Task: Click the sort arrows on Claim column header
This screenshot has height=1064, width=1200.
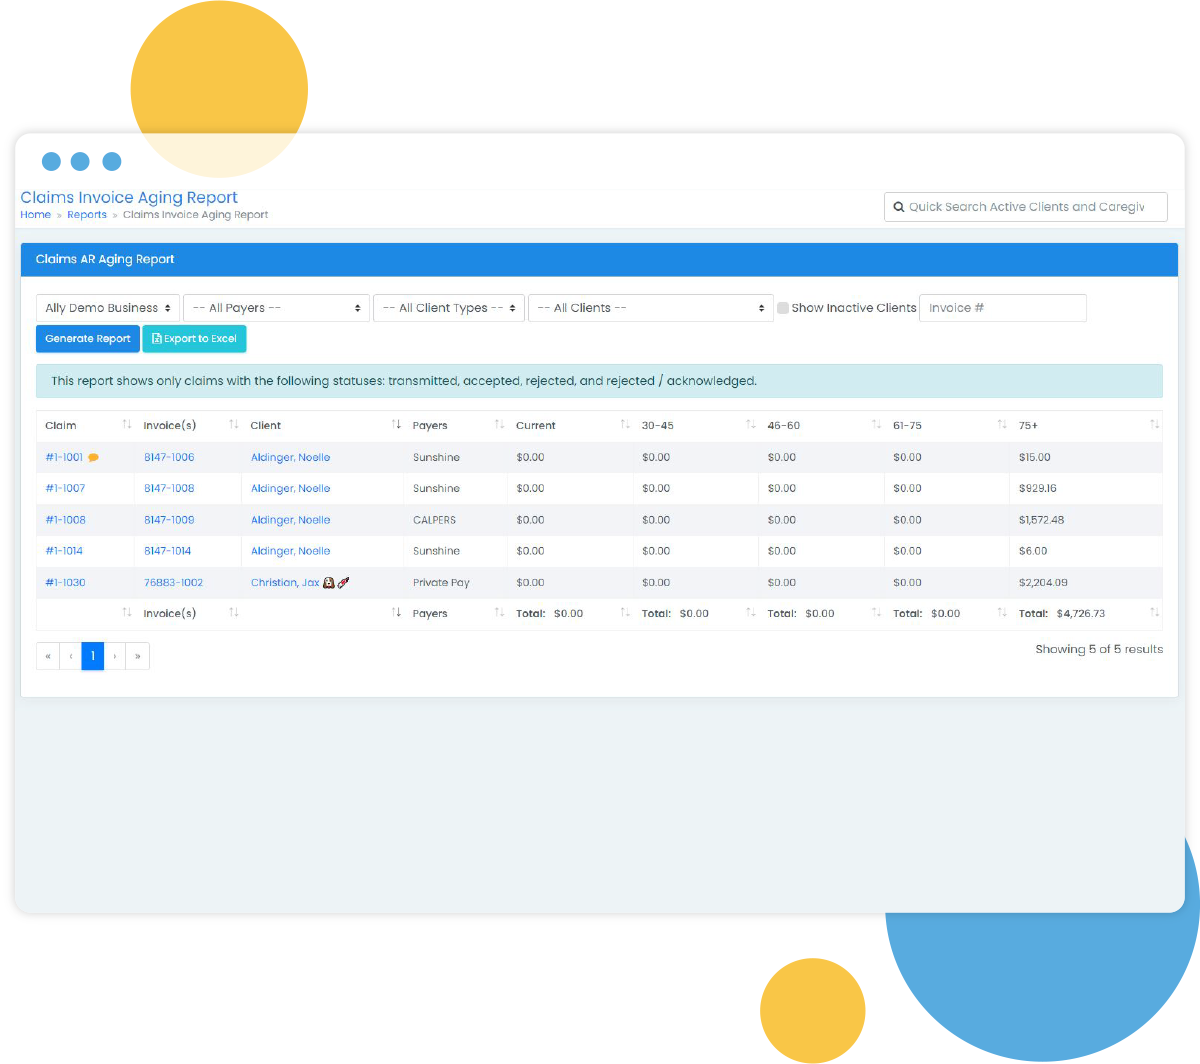Action: click(x=126, y=425)
